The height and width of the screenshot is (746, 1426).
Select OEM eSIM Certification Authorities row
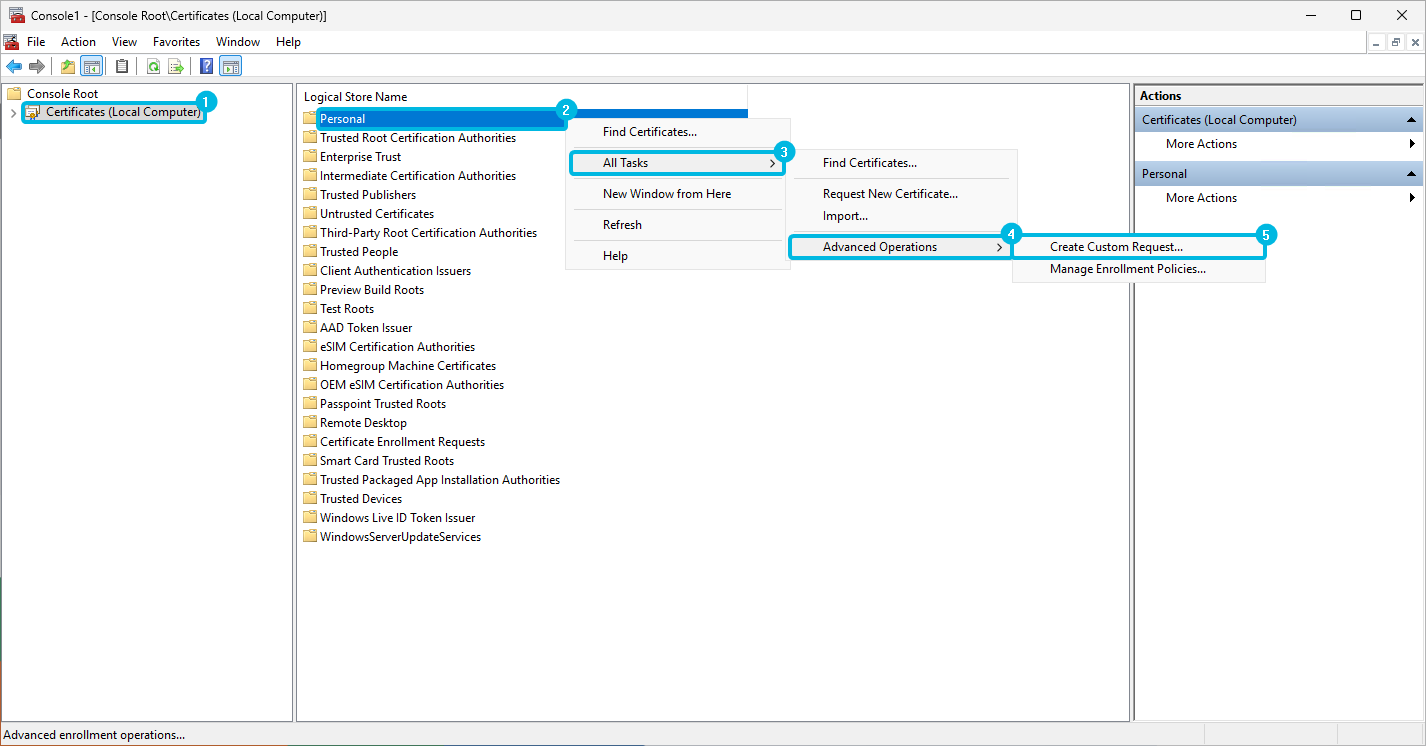tap(404, 385)
